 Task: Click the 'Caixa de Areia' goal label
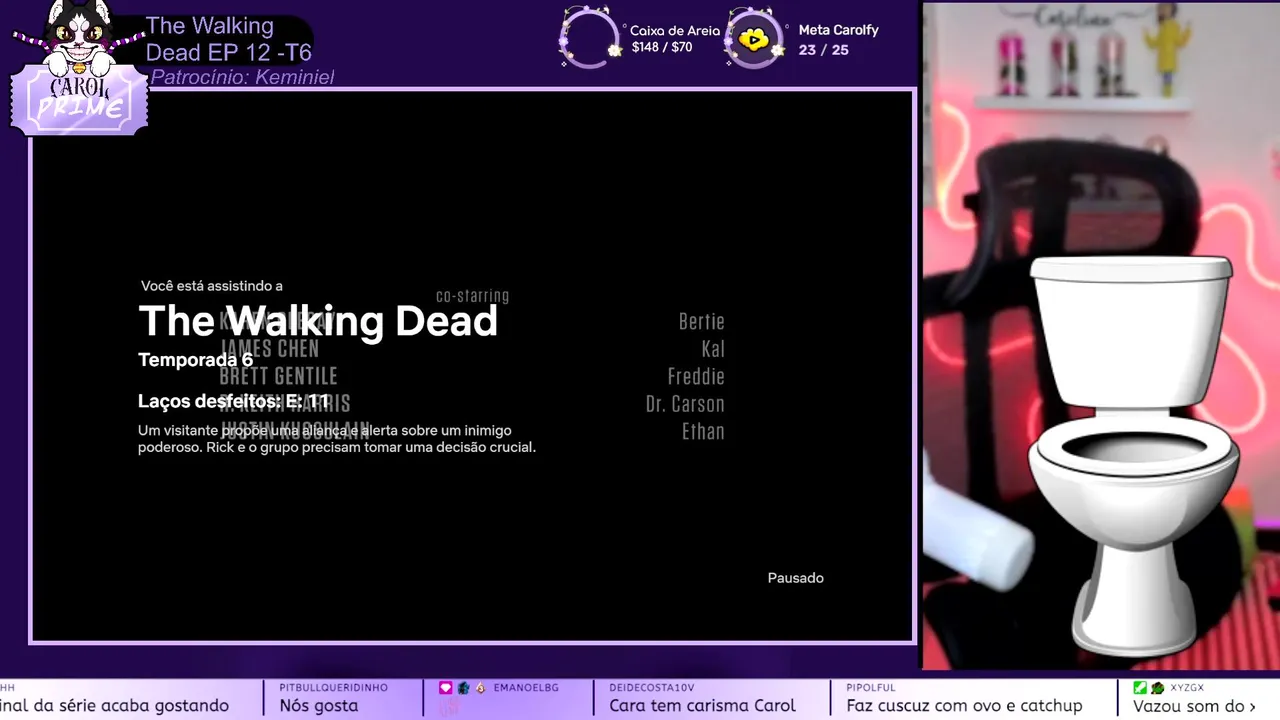pos(675,31)
